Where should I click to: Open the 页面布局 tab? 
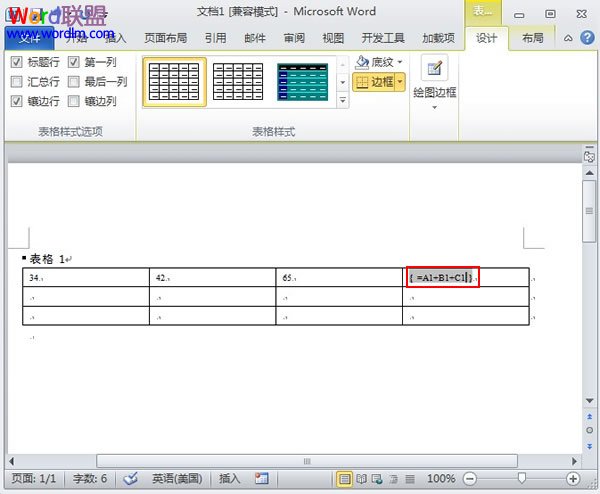click(x=166, y=38)
